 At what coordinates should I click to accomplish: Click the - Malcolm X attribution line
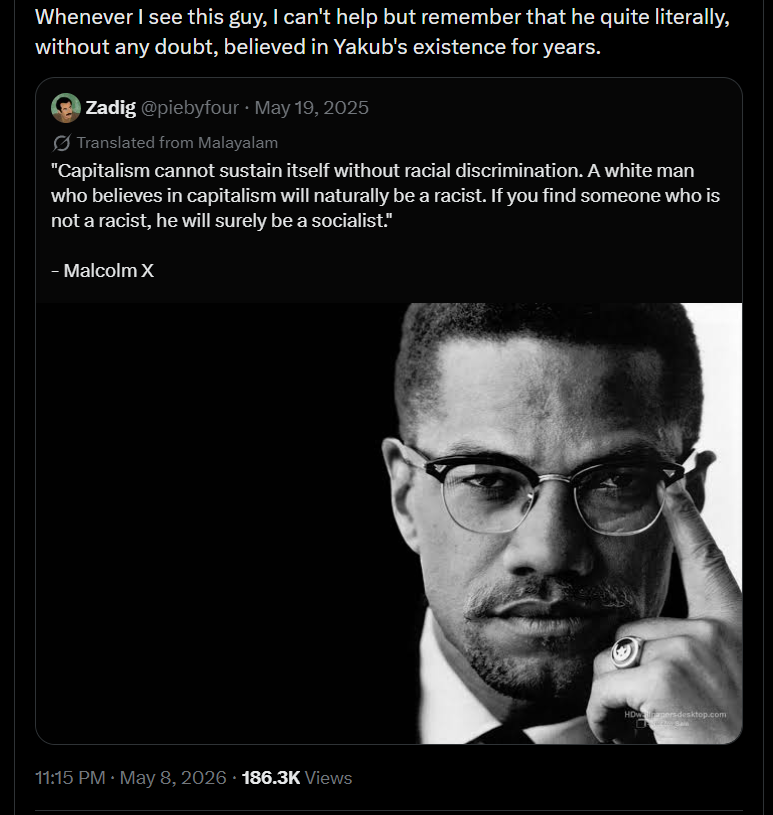(x=102, y=270)
